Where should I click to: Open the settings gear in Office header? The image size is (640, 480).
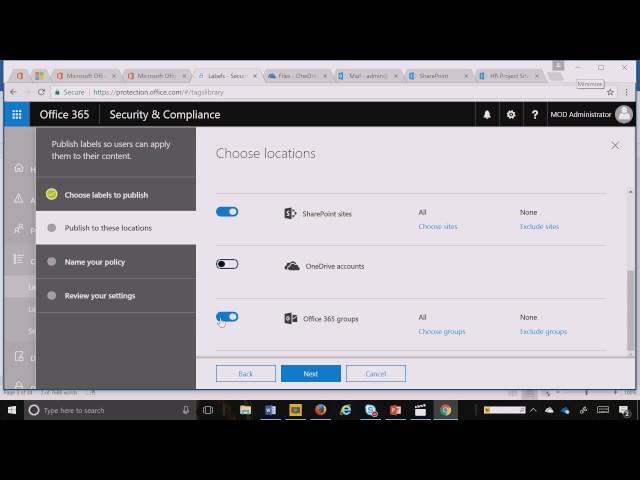click(x=511, y=115)
